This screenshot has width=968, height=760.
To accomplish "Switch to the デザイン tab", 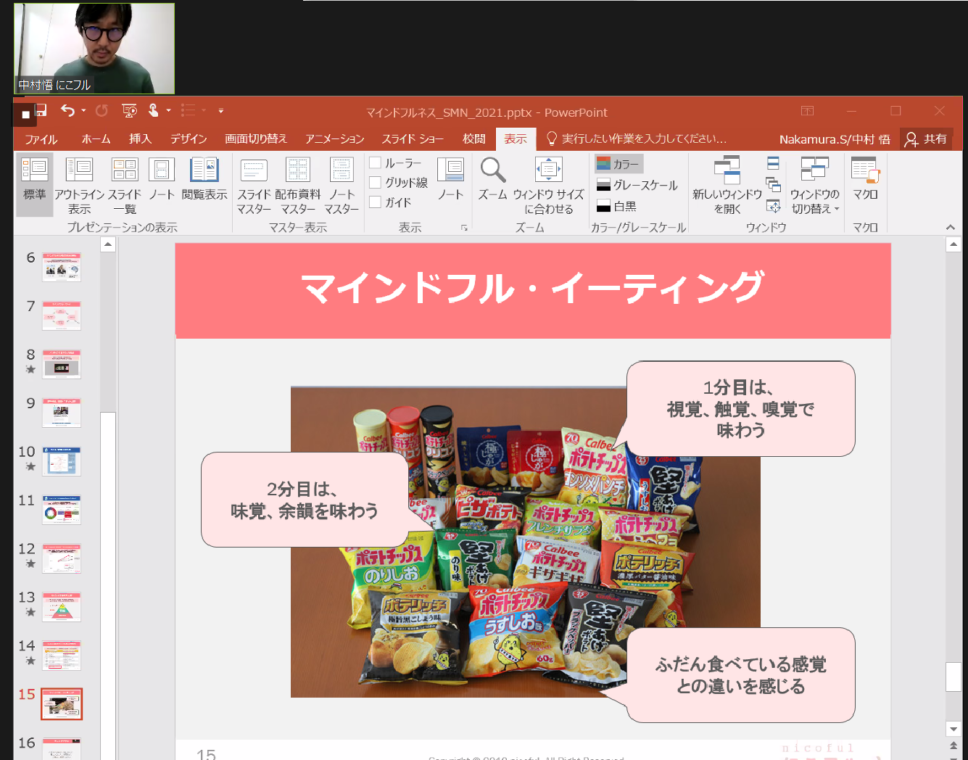I will [189, 139].
